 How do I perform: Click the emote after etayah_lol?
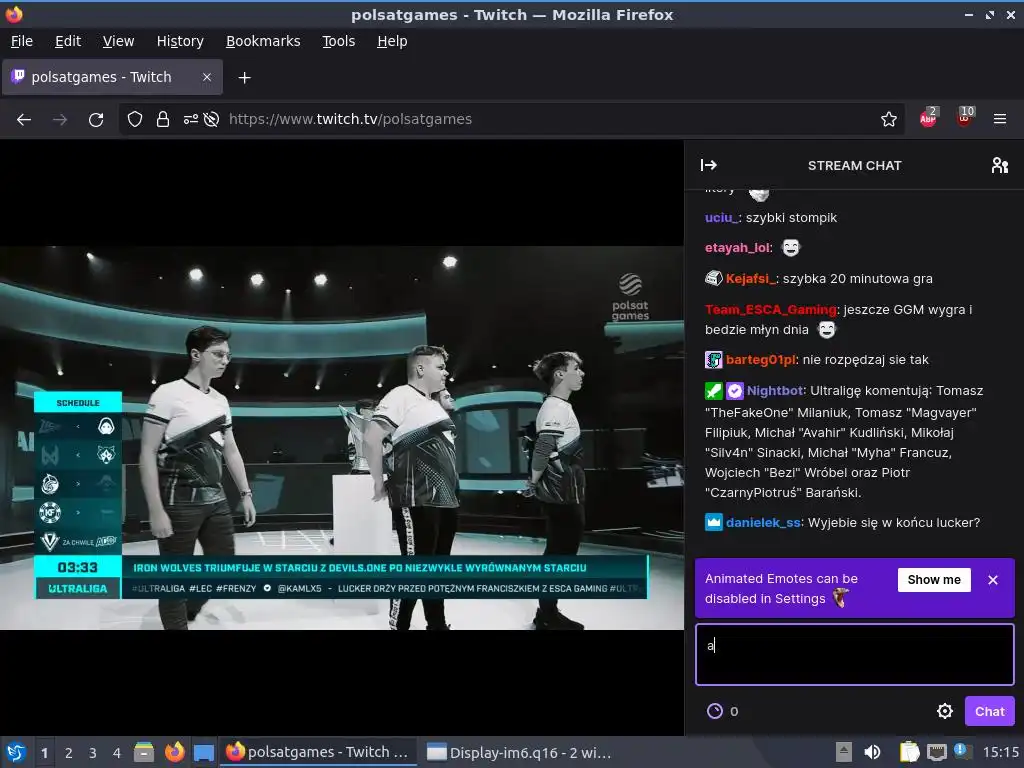point(790,248)
